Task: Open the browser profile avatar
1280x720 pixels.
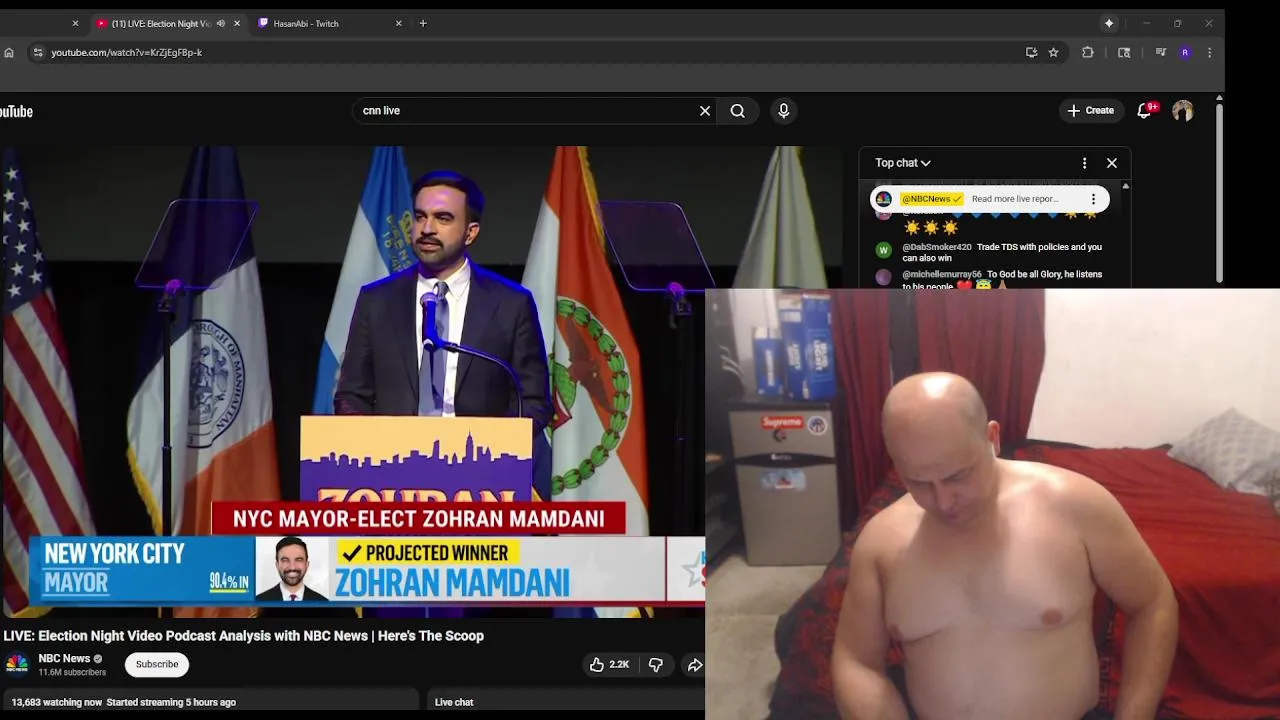Action: coord(1185,52)
